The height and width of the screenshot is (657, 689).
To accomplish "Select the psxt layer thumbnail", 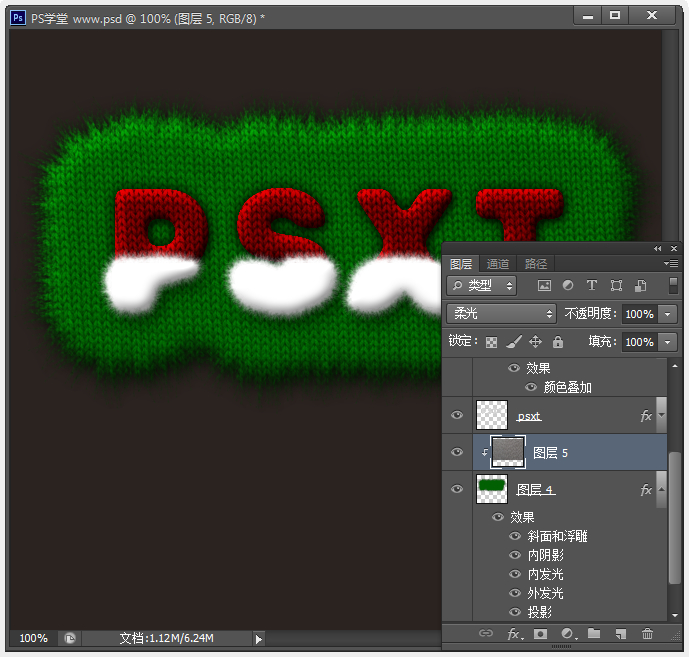I will pyautogui.click(x=492, y=415).
